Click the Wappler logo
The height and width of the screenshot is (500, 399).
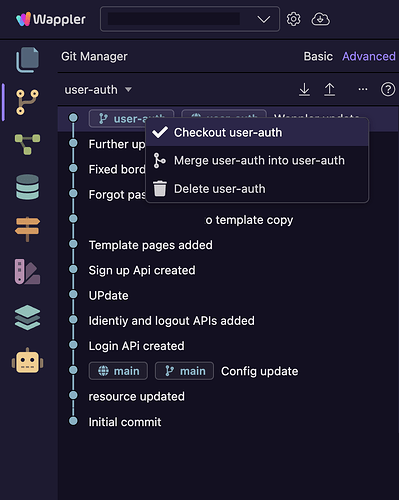pyautogui.click(x=51, y=19)
